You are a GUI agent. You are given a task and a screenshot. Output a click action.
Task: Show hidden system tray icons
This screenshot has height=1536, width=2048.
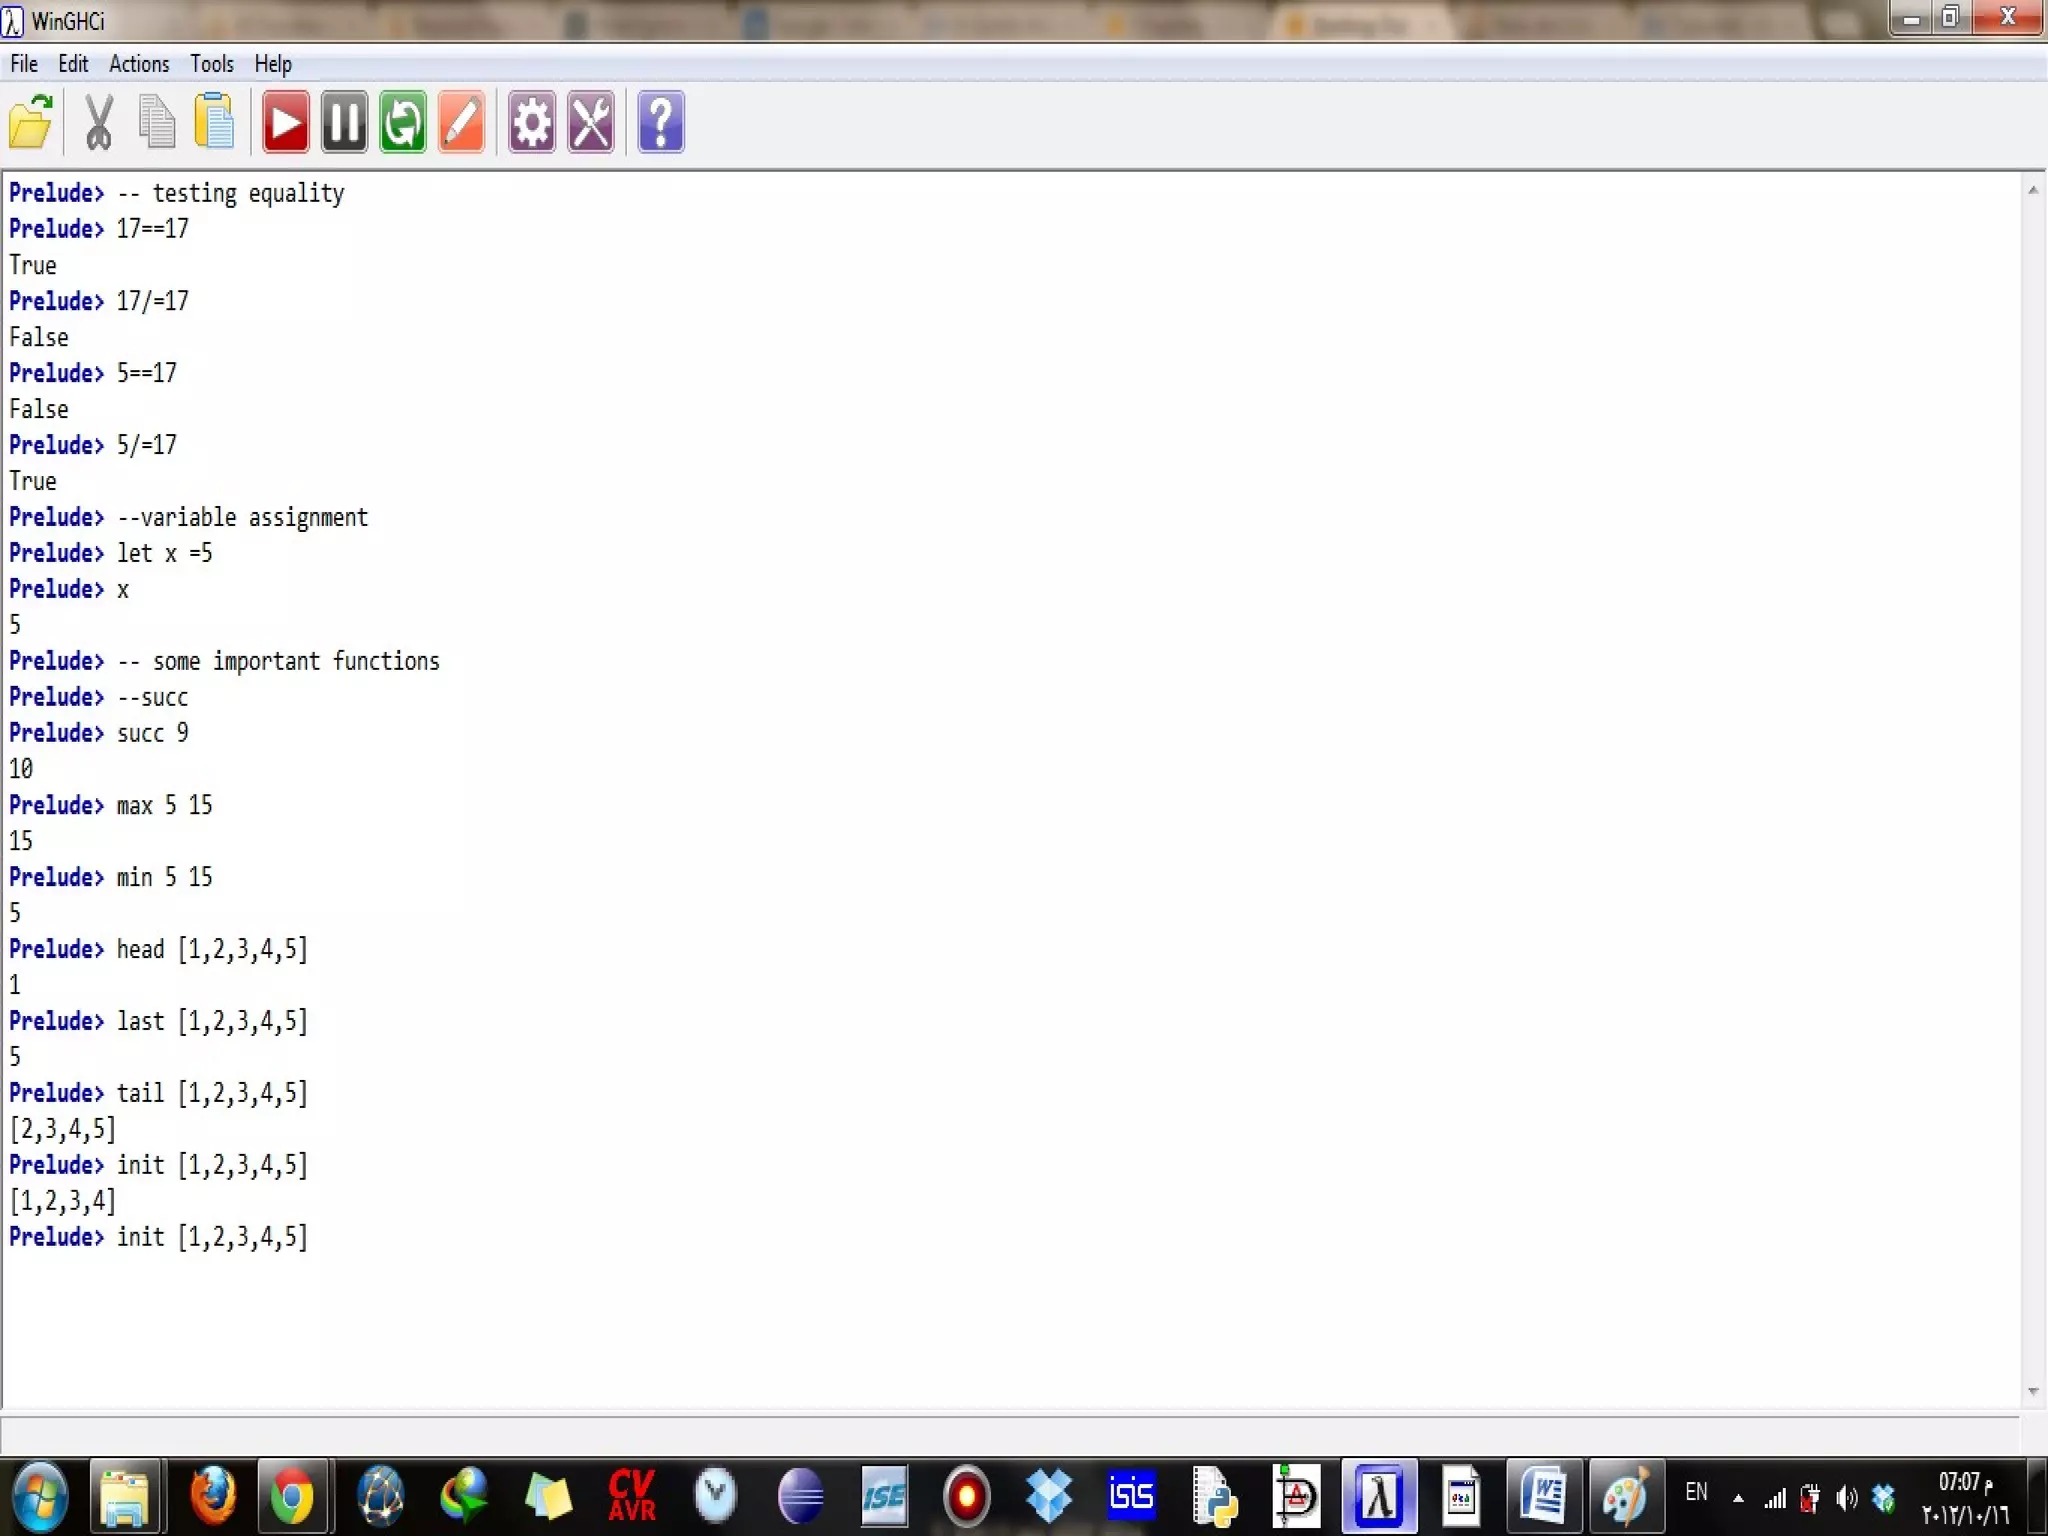[1739, 1497]
